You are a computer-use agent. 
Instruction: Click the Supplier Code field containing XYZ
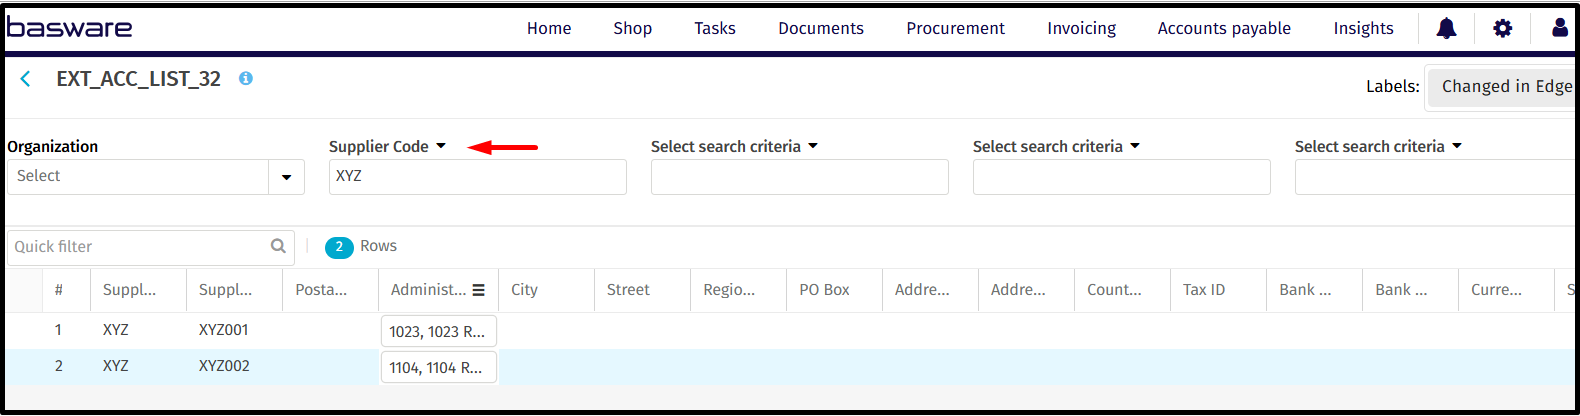point(477,177)
